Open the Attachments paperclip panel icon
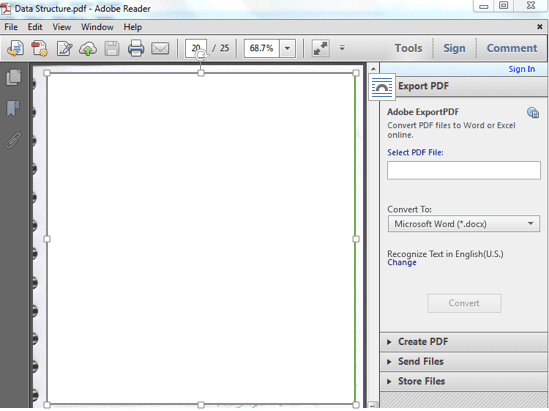 (13, 140)
